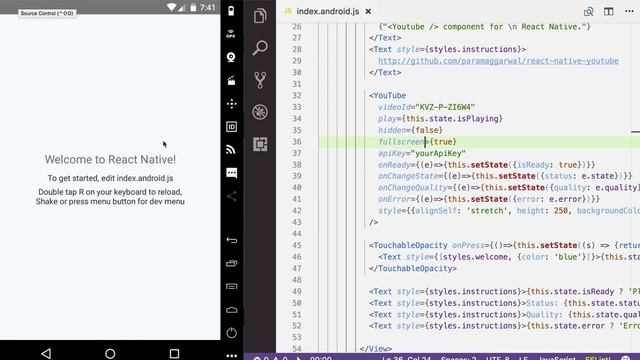Click the 'Quality:' text on line 51
This screenshot has height=360, width=640.
coord(544,315)
